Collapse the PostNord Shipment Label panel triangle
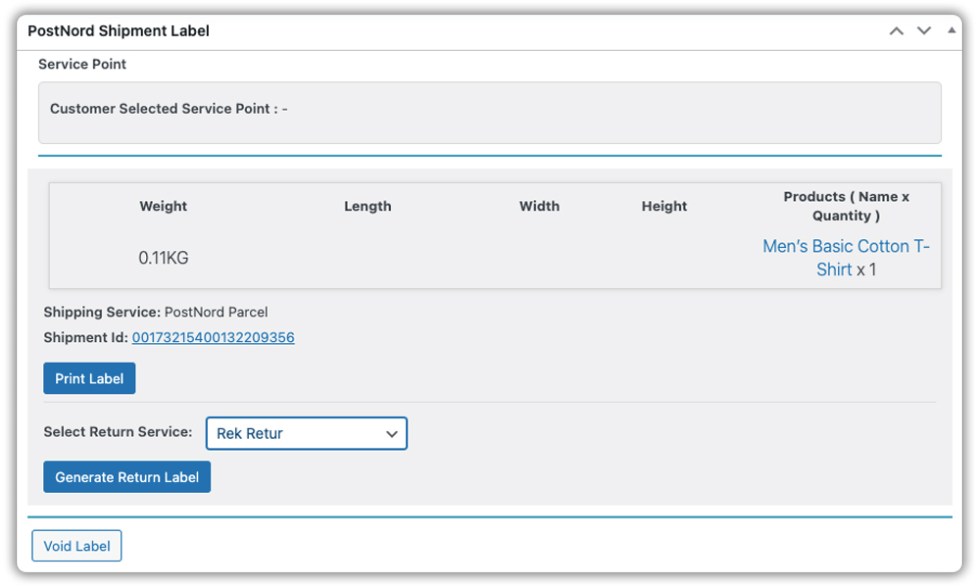Image resolution: width=980 pixels, height=587 pixels. tap(951, 30)
